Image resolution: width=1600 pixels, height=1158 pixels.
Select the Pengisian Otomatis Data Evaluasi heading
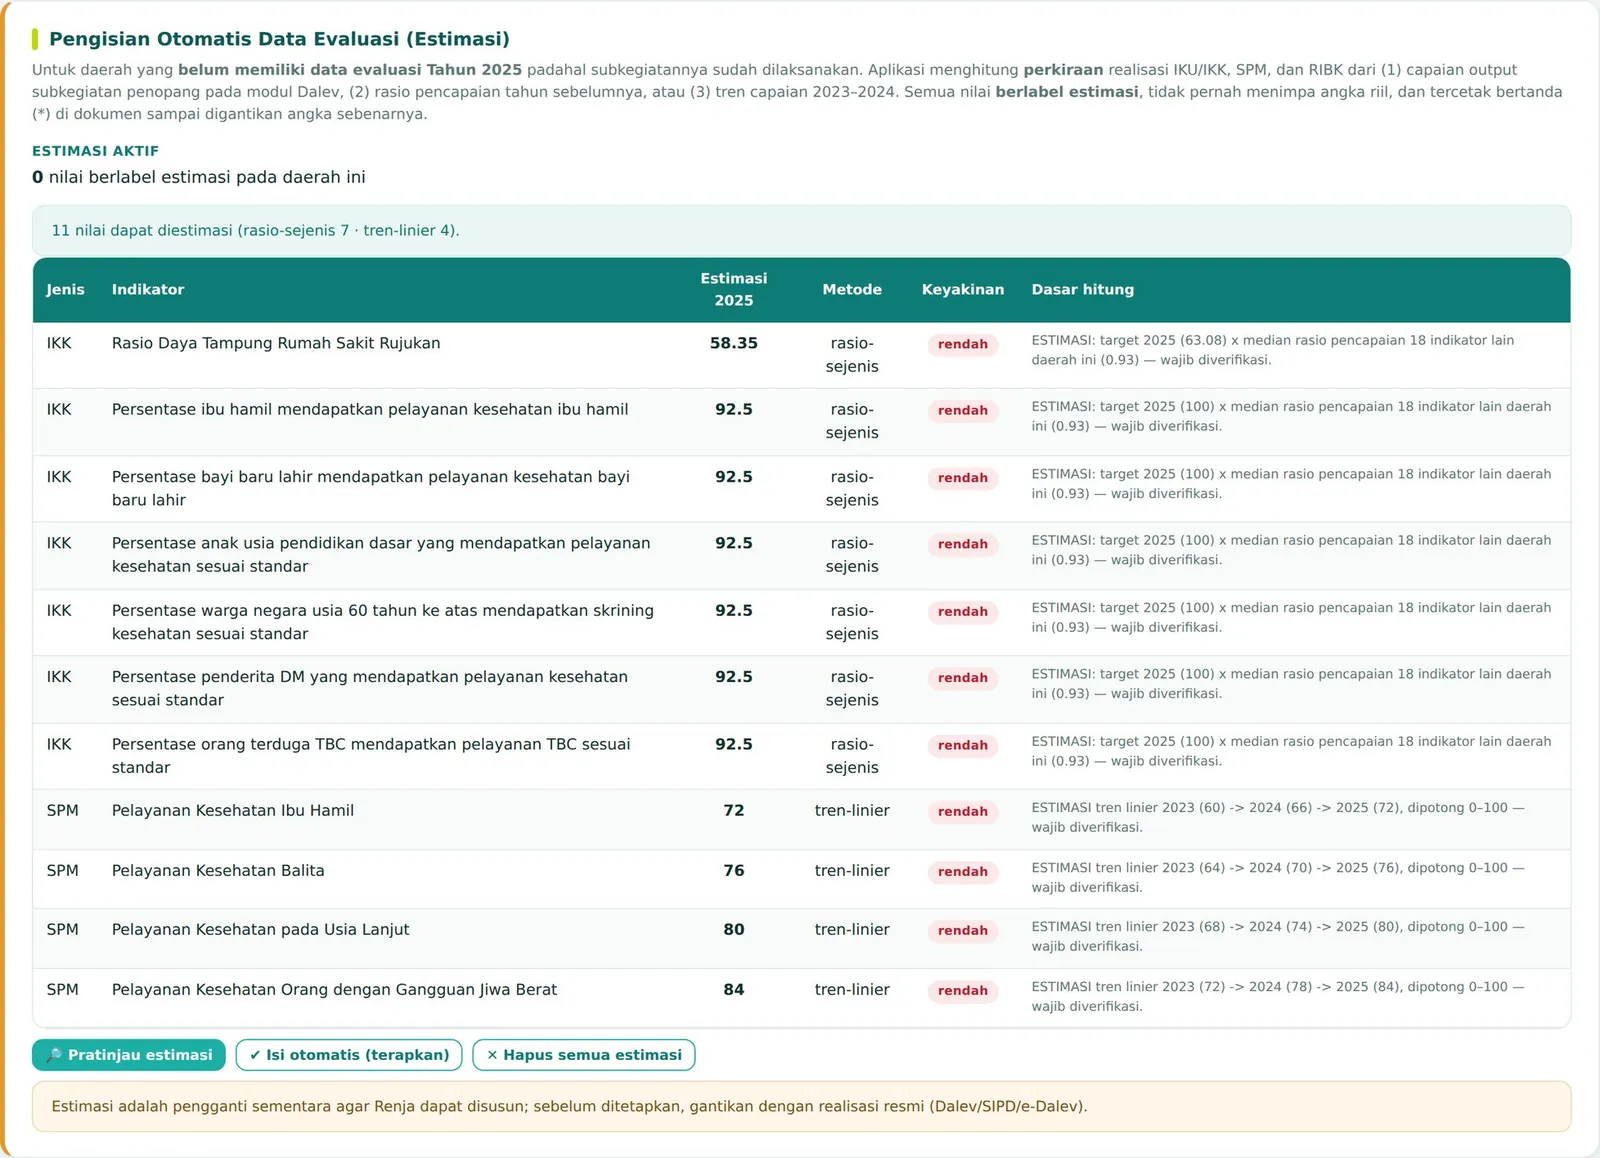280,39
